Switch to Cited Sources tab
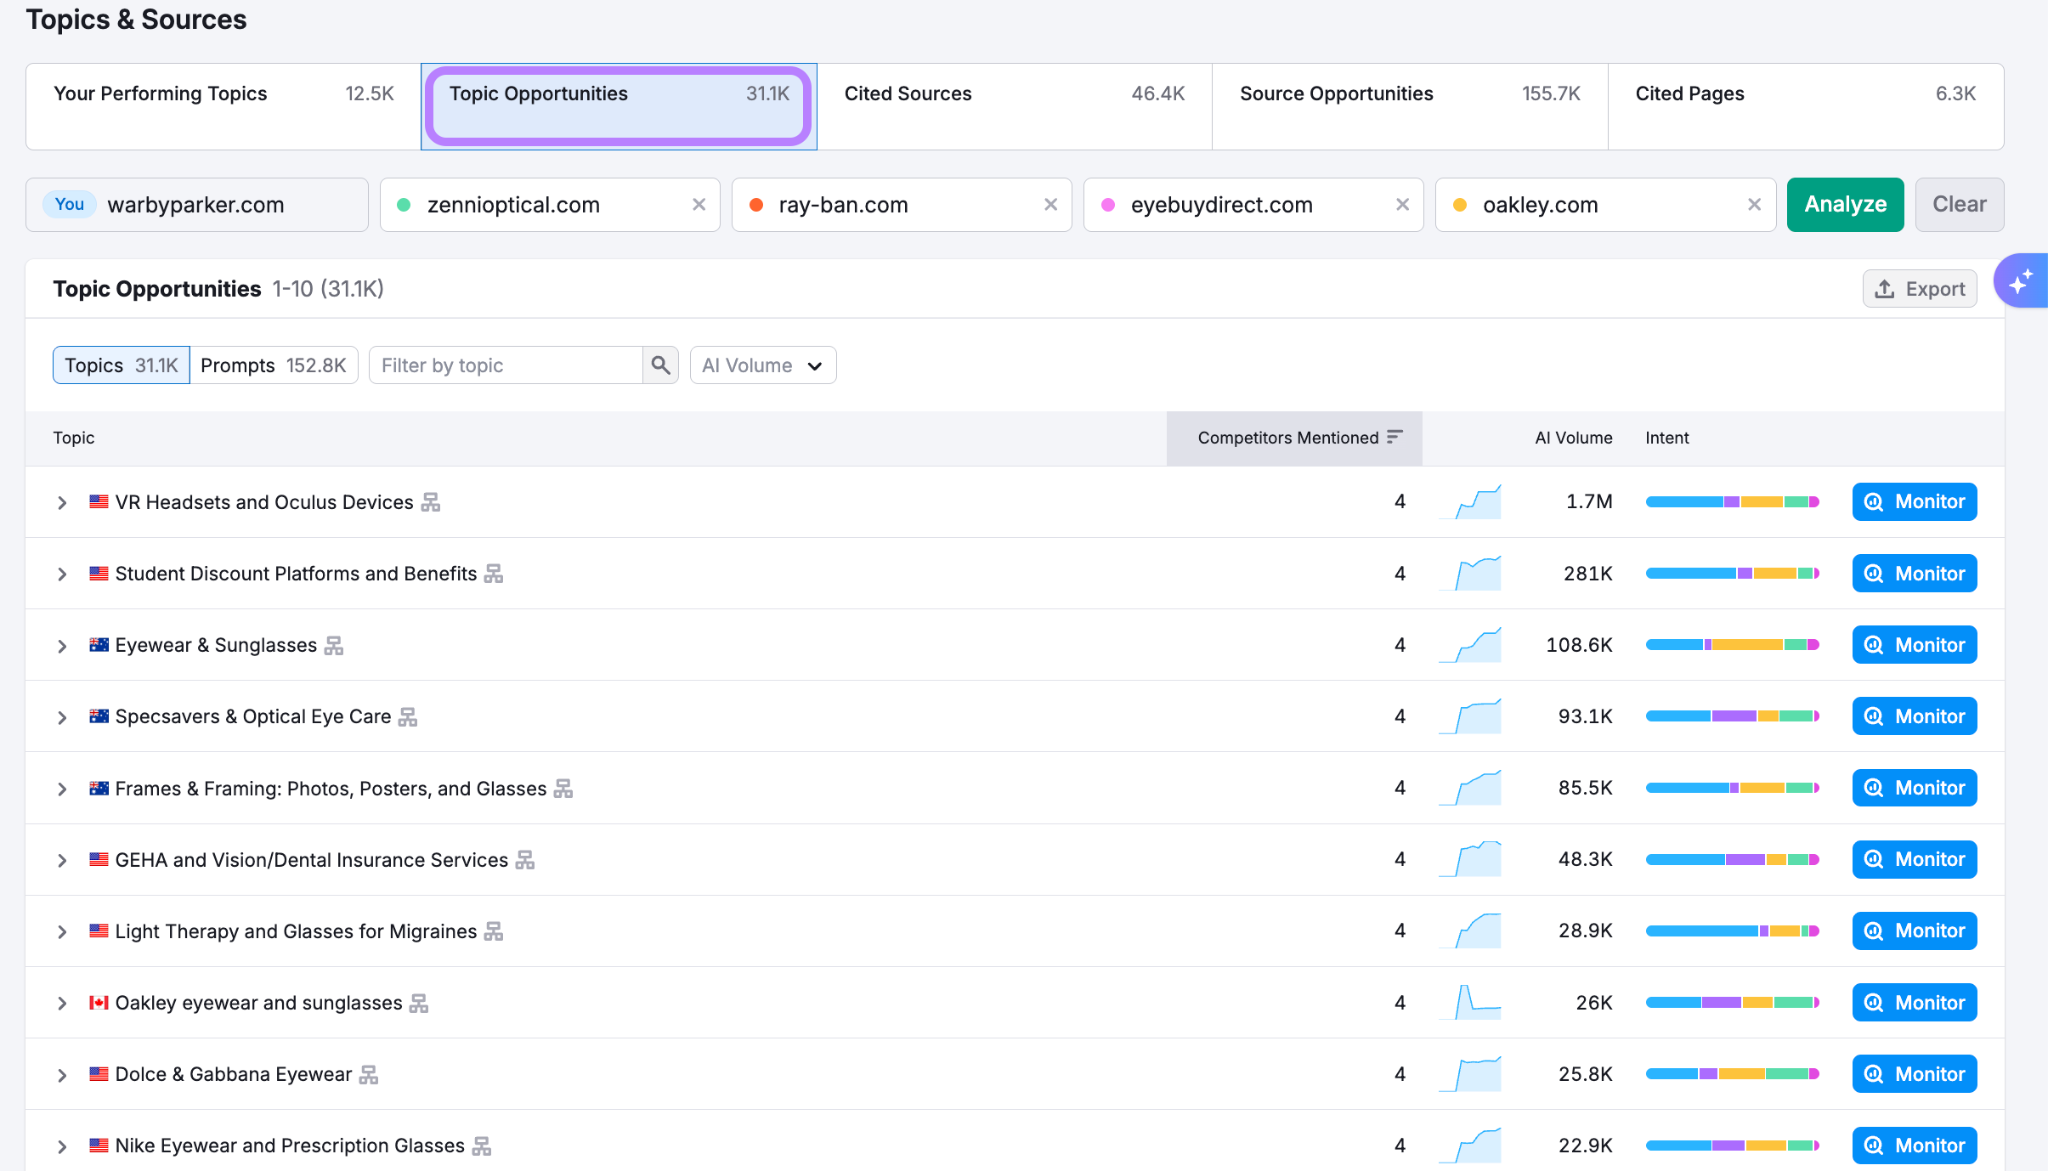 [x=1014, y=107]
